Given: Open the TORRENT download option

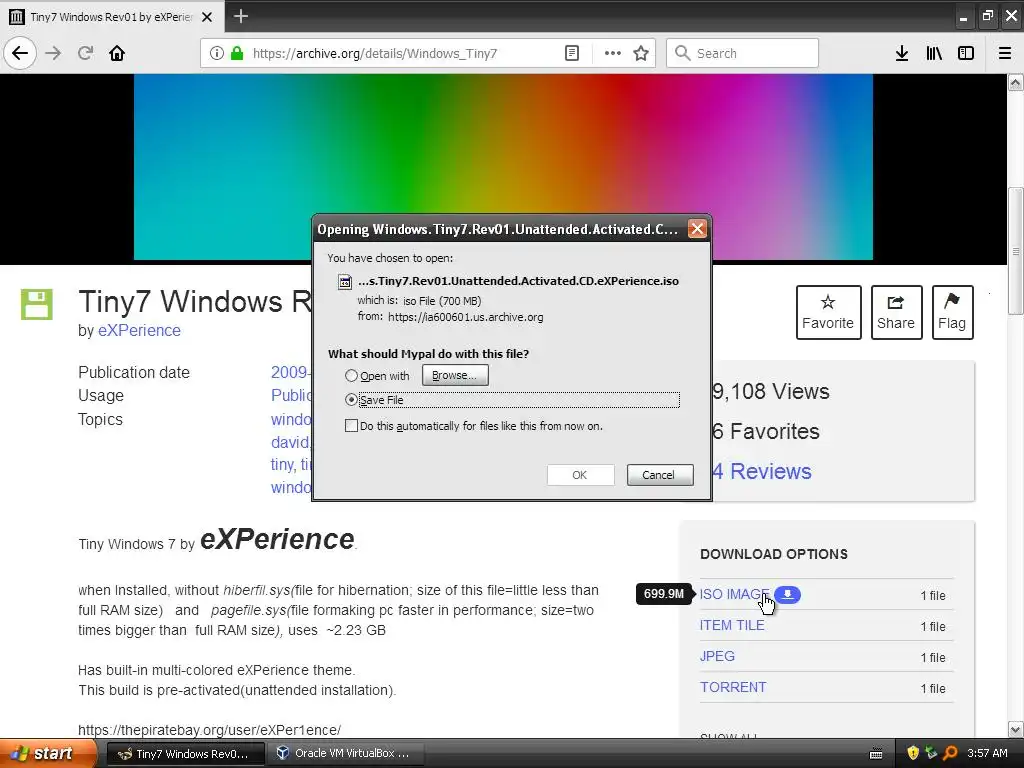Looking at the screenshot, I should point(733,687).
